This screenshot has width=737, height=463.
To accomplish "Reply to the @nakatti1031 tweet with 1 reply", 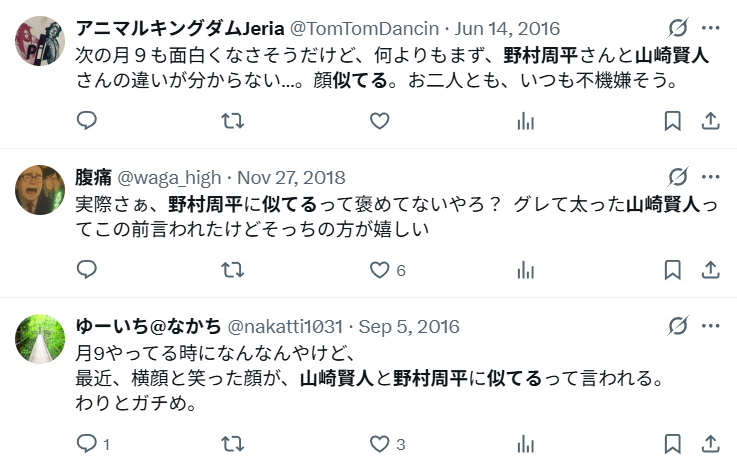I will click(93, 443).
